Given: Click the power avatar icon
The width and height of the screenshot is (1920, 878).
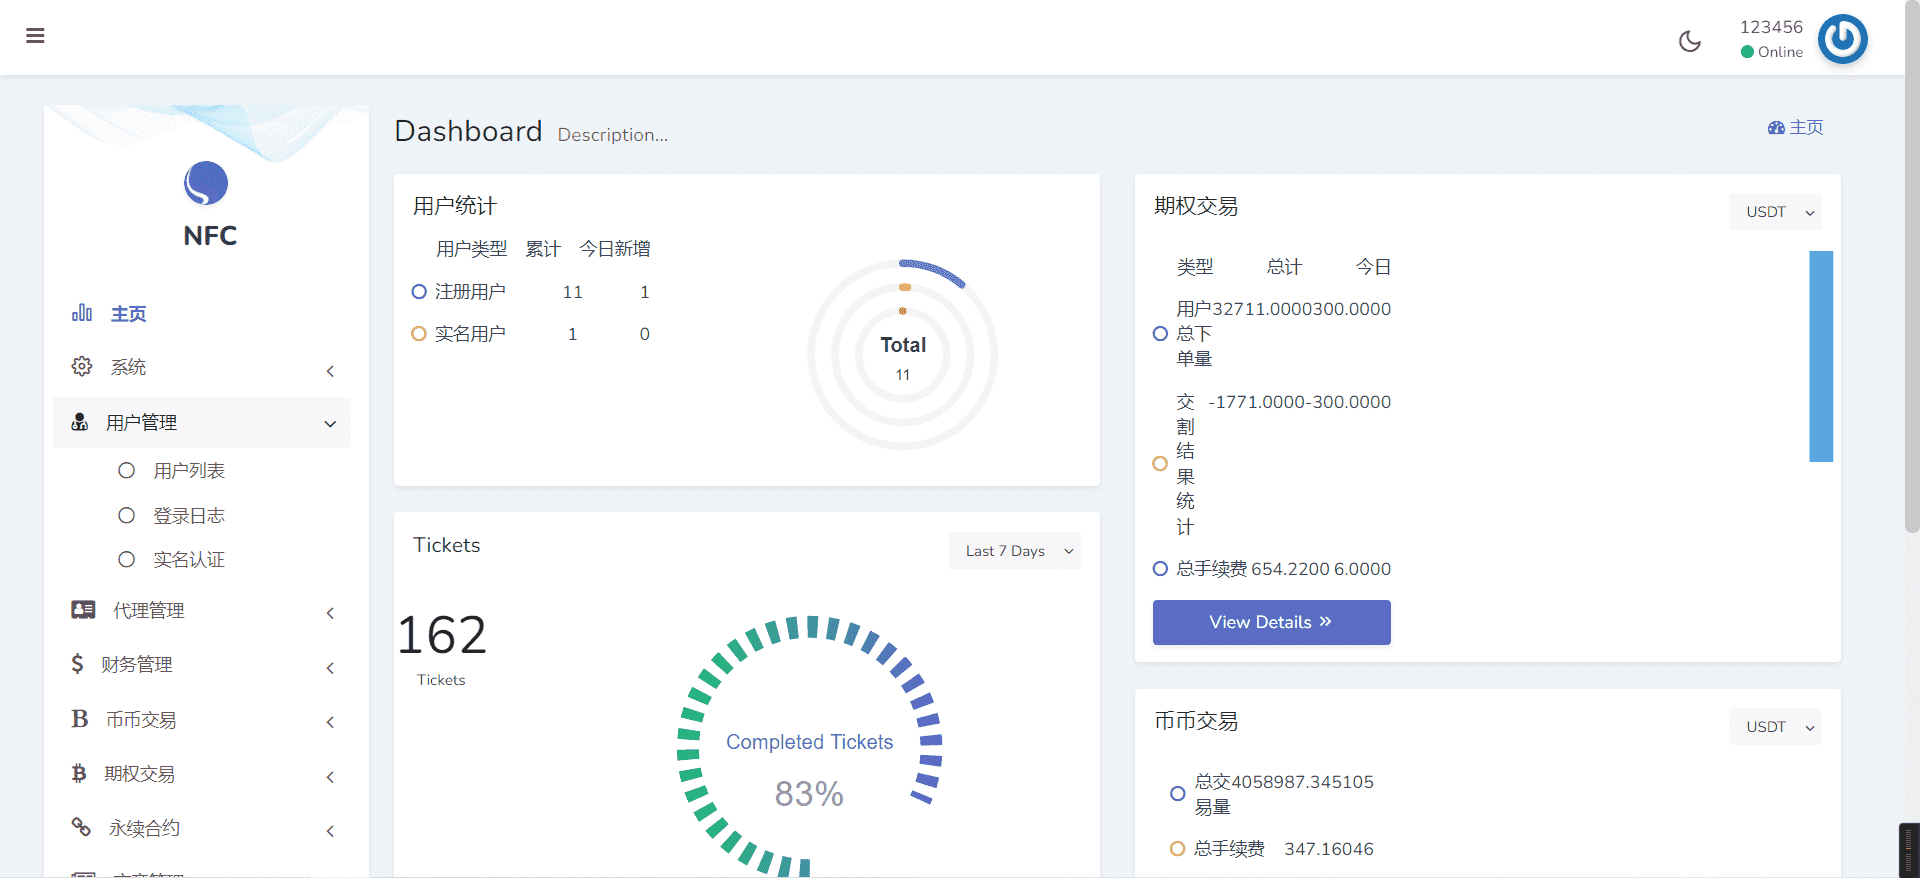Looking at the screenshot, I should pyautogui.click(x=1842, y=40).
